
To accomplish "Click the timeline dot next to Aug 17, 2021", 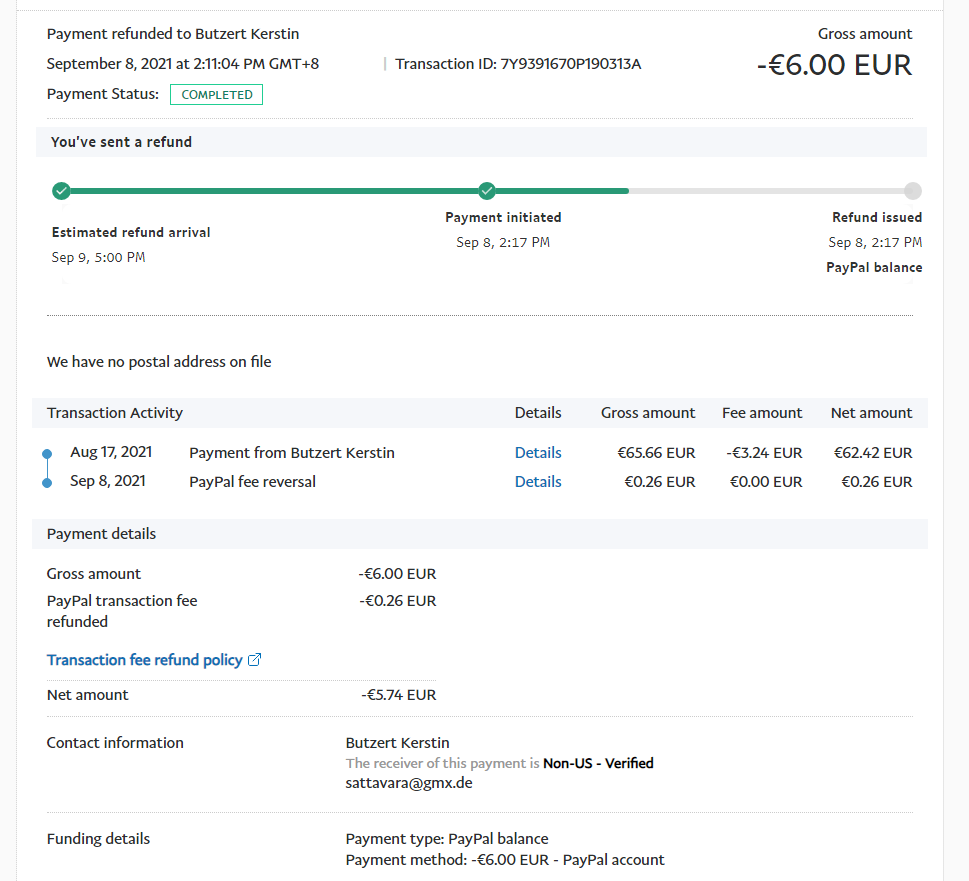I will tap(47, 454).
